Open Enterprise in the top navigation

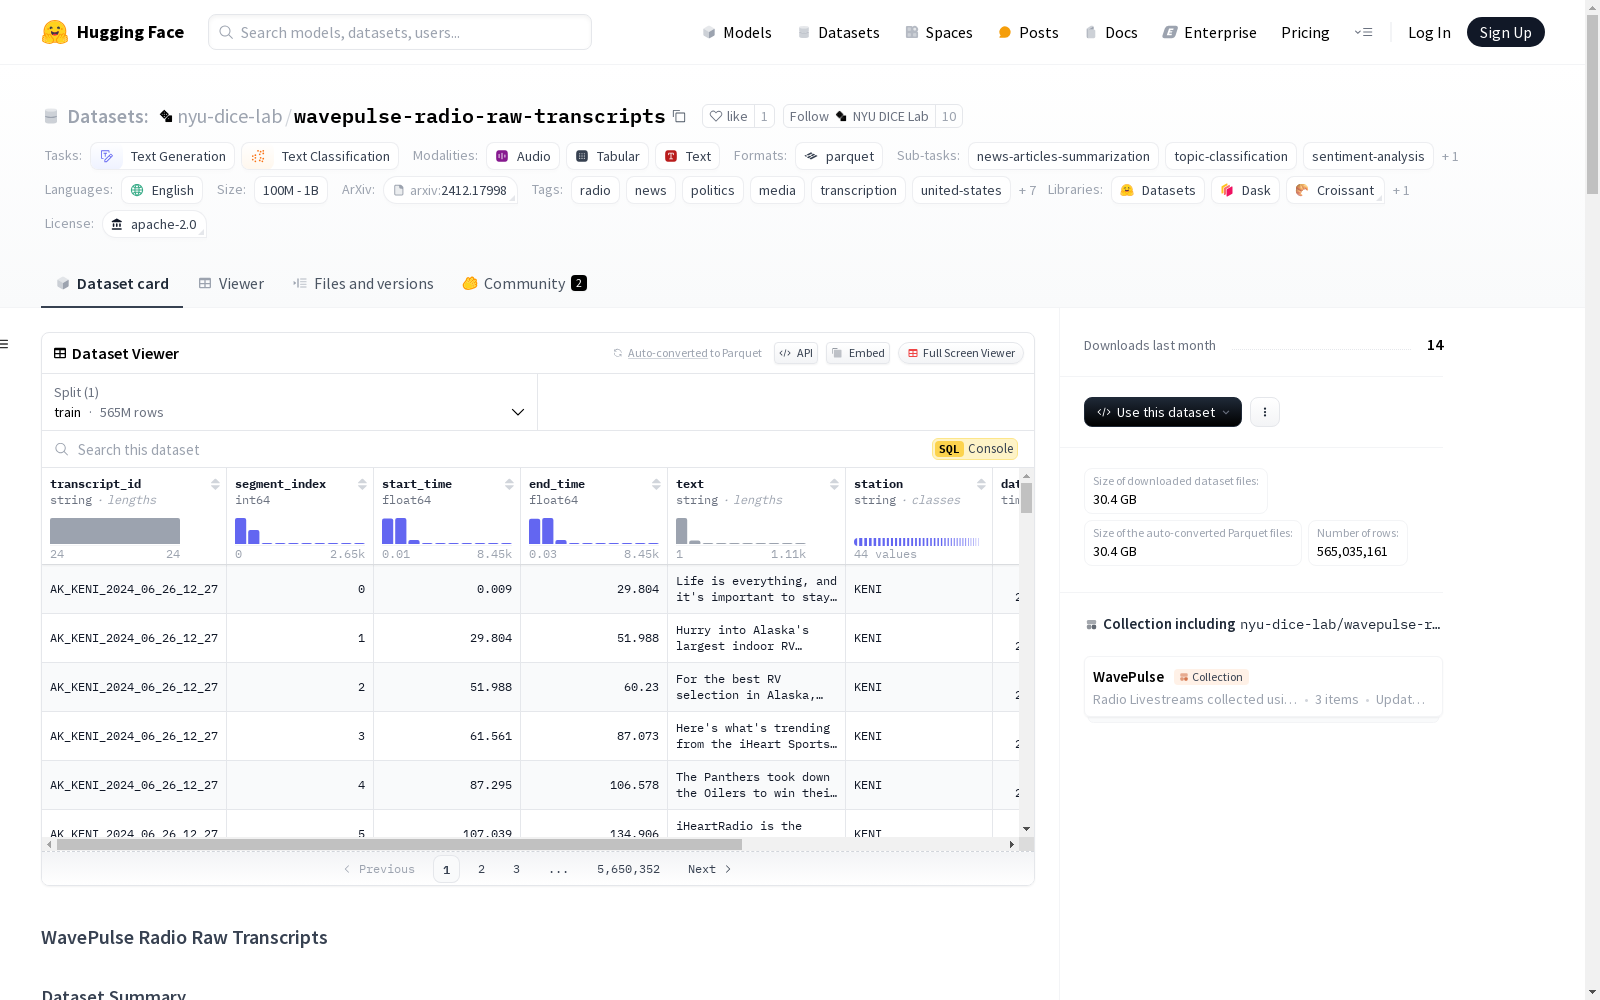1209,32
